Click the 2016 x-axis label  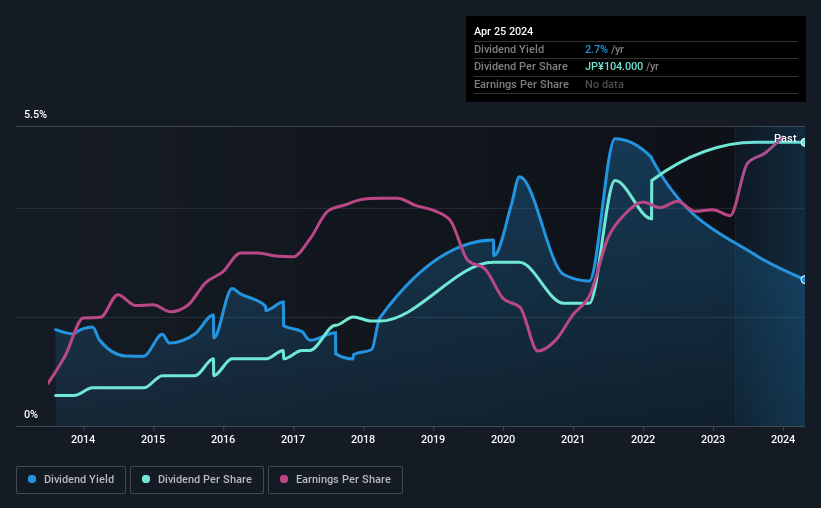(x=223, y=439)
